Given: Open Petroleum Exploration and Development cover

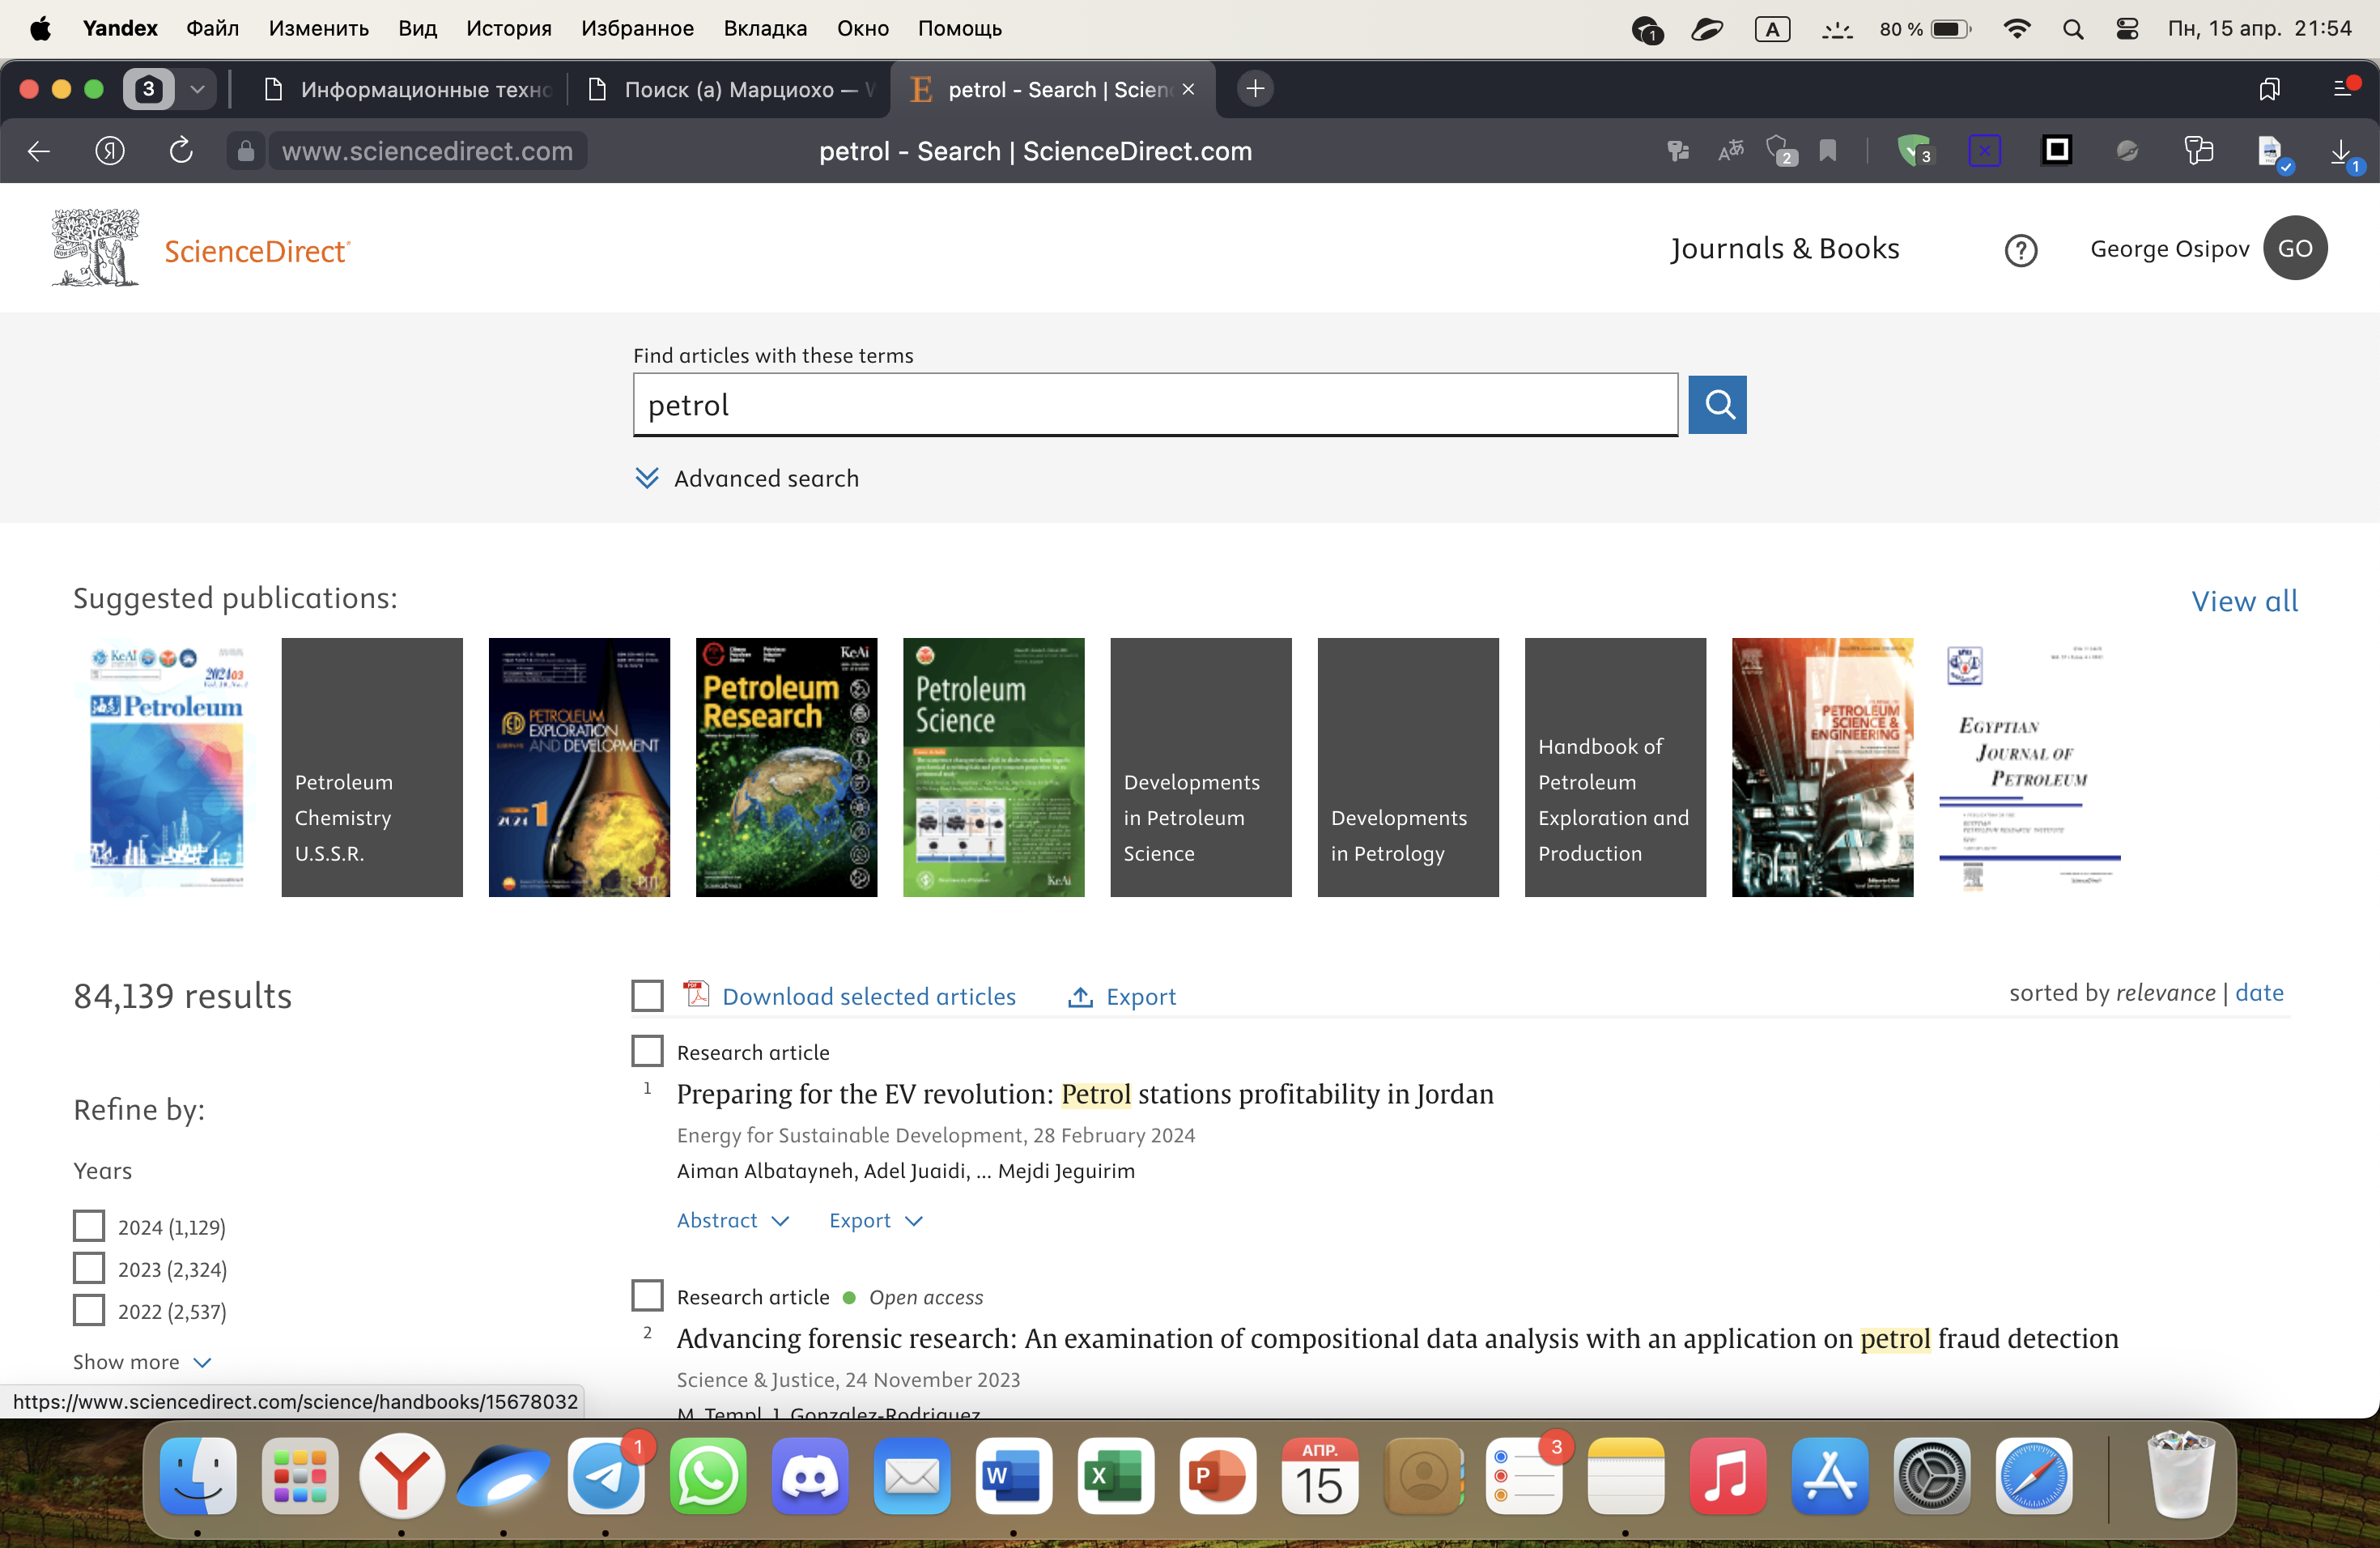Looking at the screenshot, I should pyautogui.click(x=579, y=767).
